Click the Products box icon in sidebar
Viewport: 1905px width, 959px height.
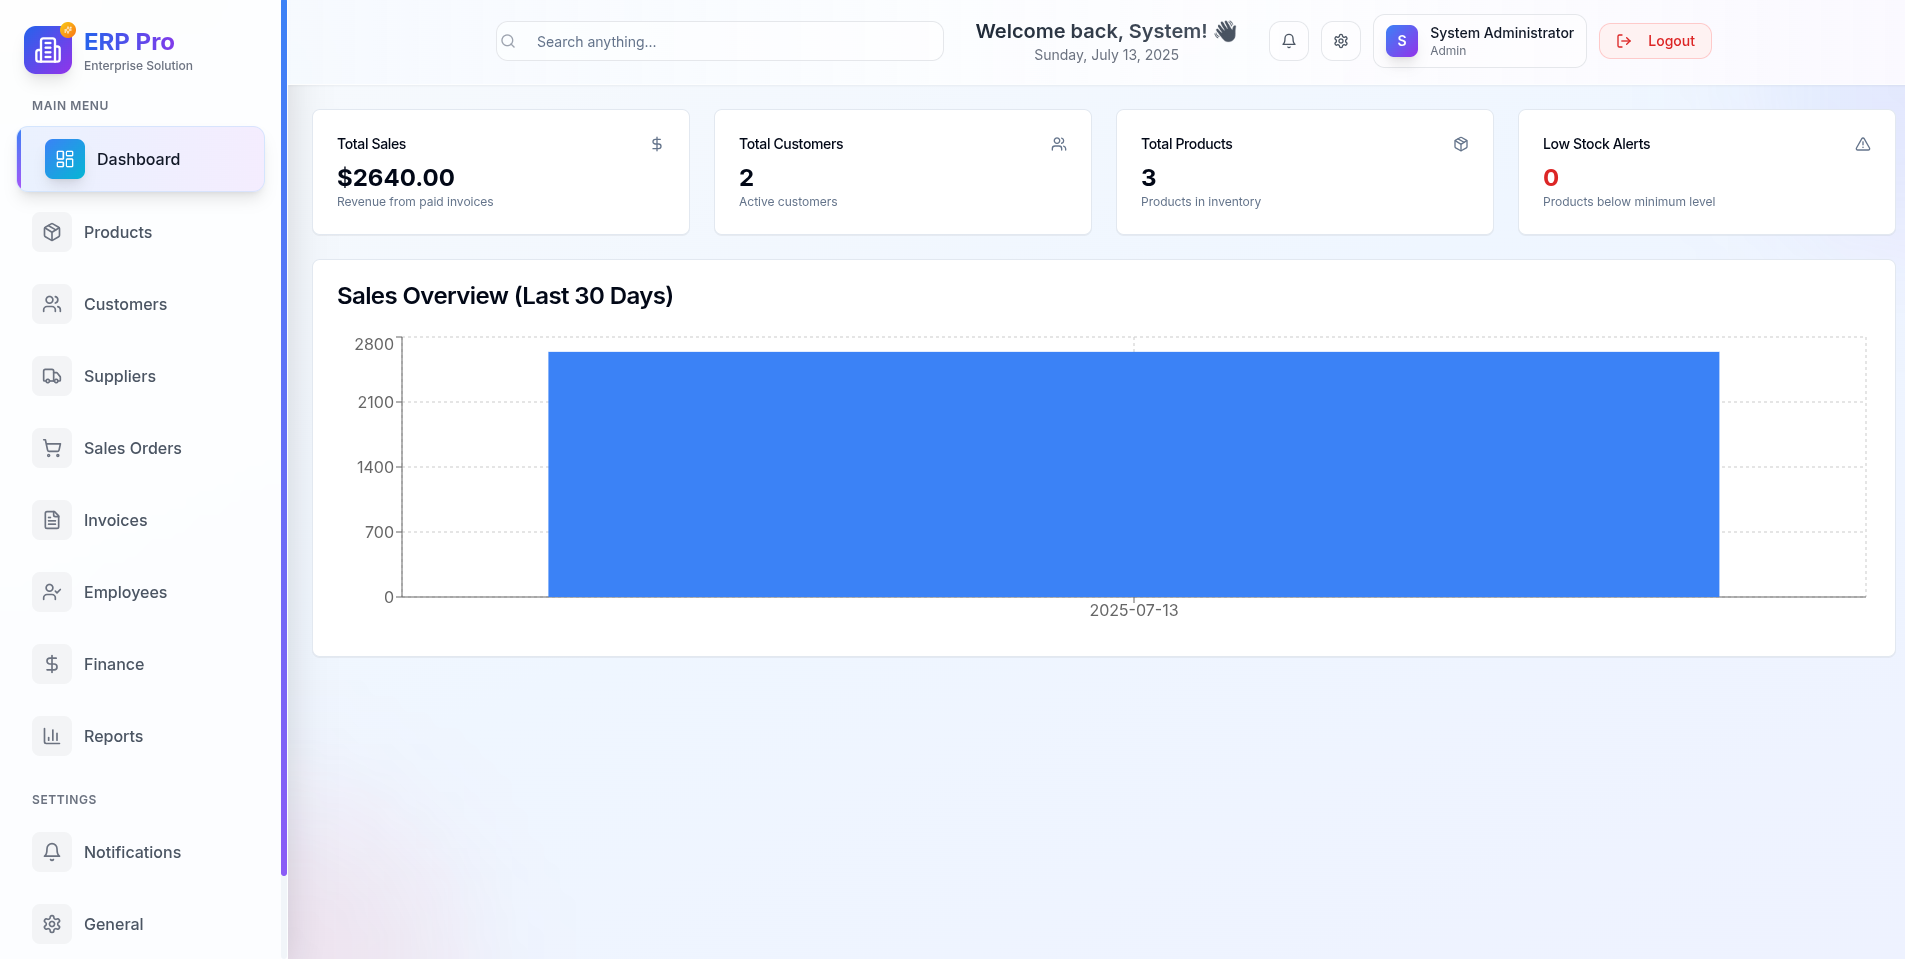52,232
